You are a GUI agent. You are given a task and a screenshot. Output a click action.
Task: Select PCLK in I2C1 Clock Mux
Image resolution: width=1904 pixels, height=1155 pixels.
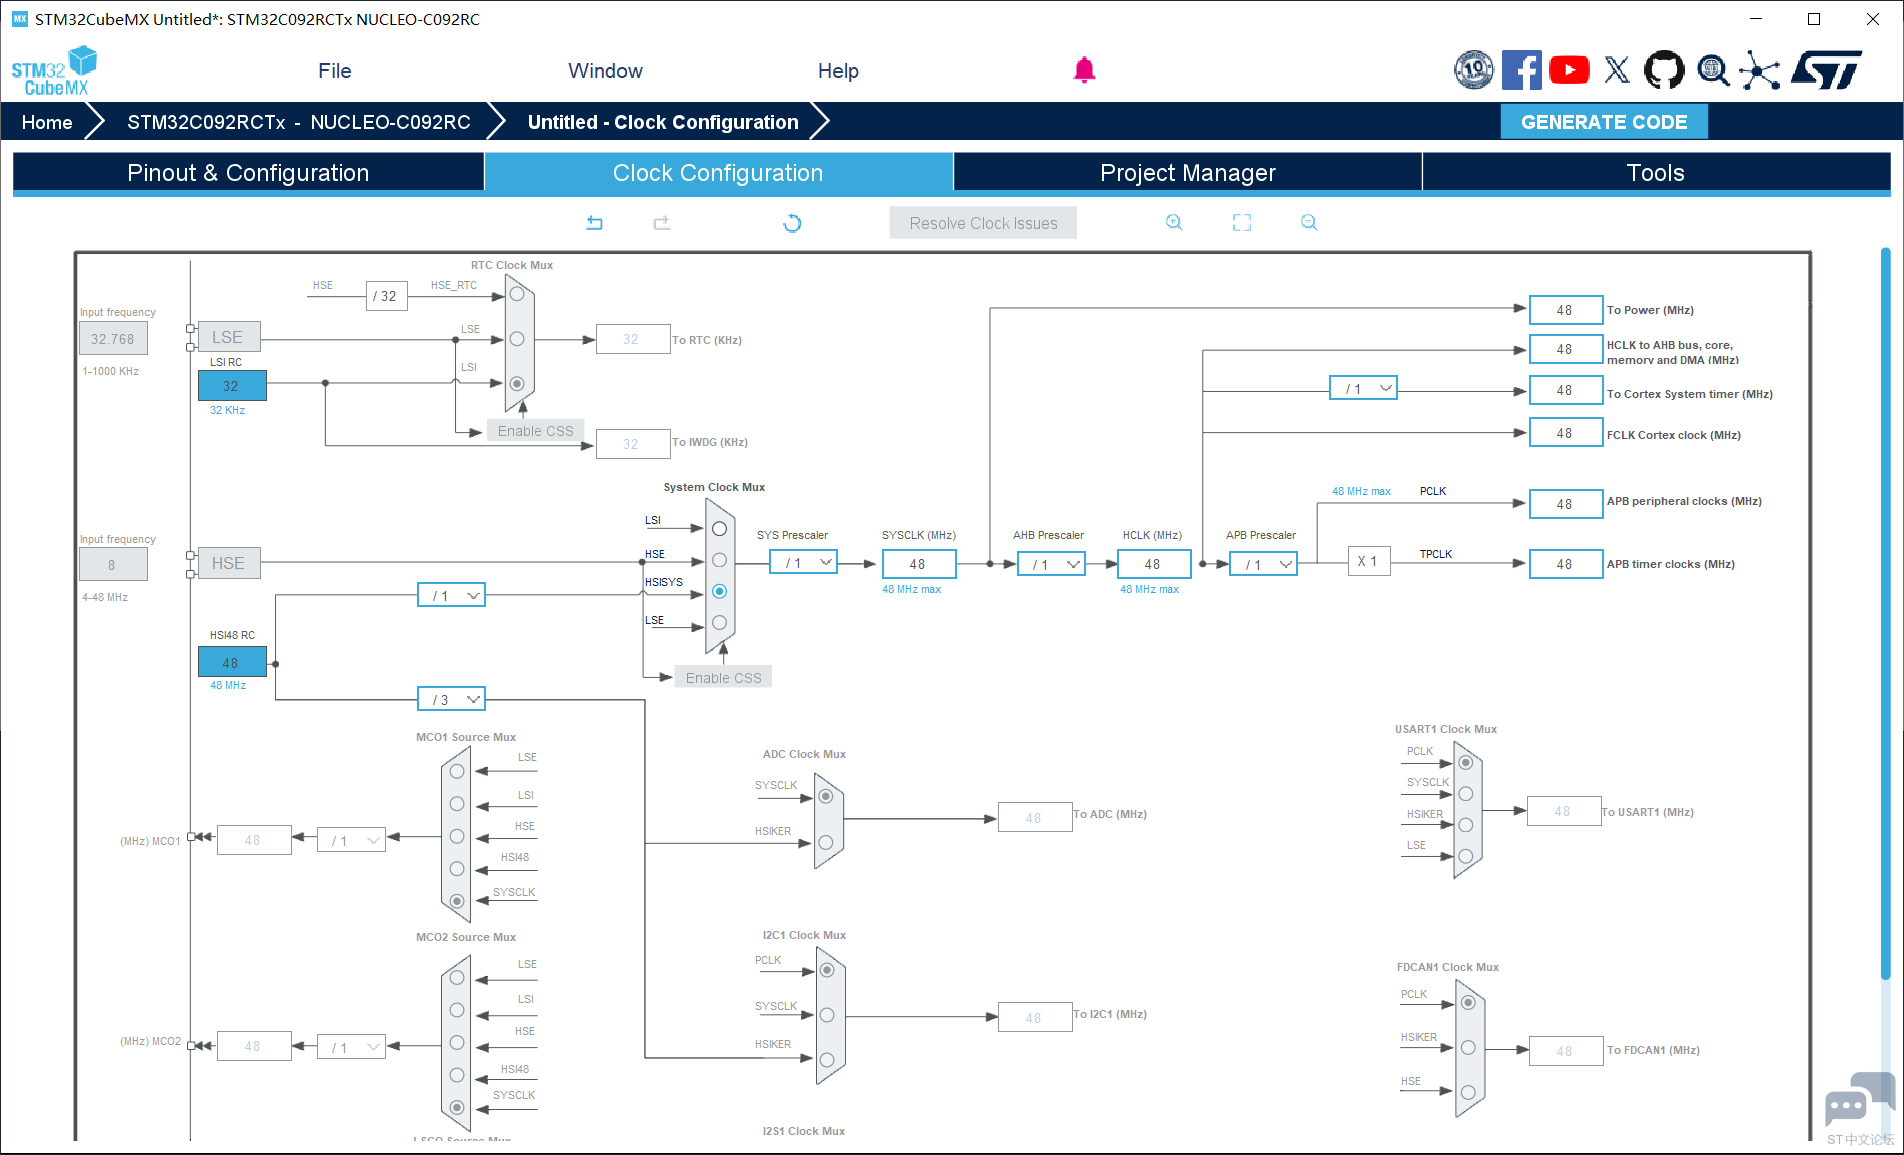827,970
